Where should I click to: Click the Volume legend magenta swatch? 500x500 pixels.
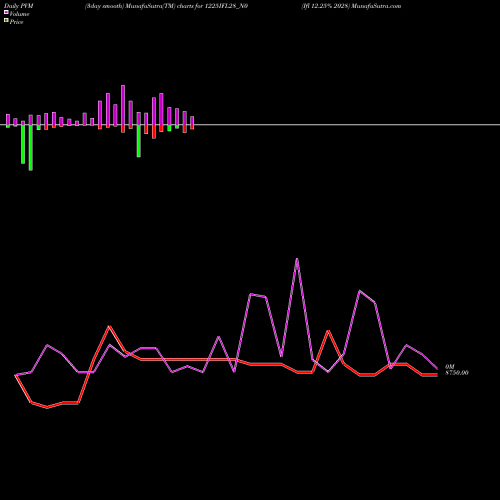point(6,12)
